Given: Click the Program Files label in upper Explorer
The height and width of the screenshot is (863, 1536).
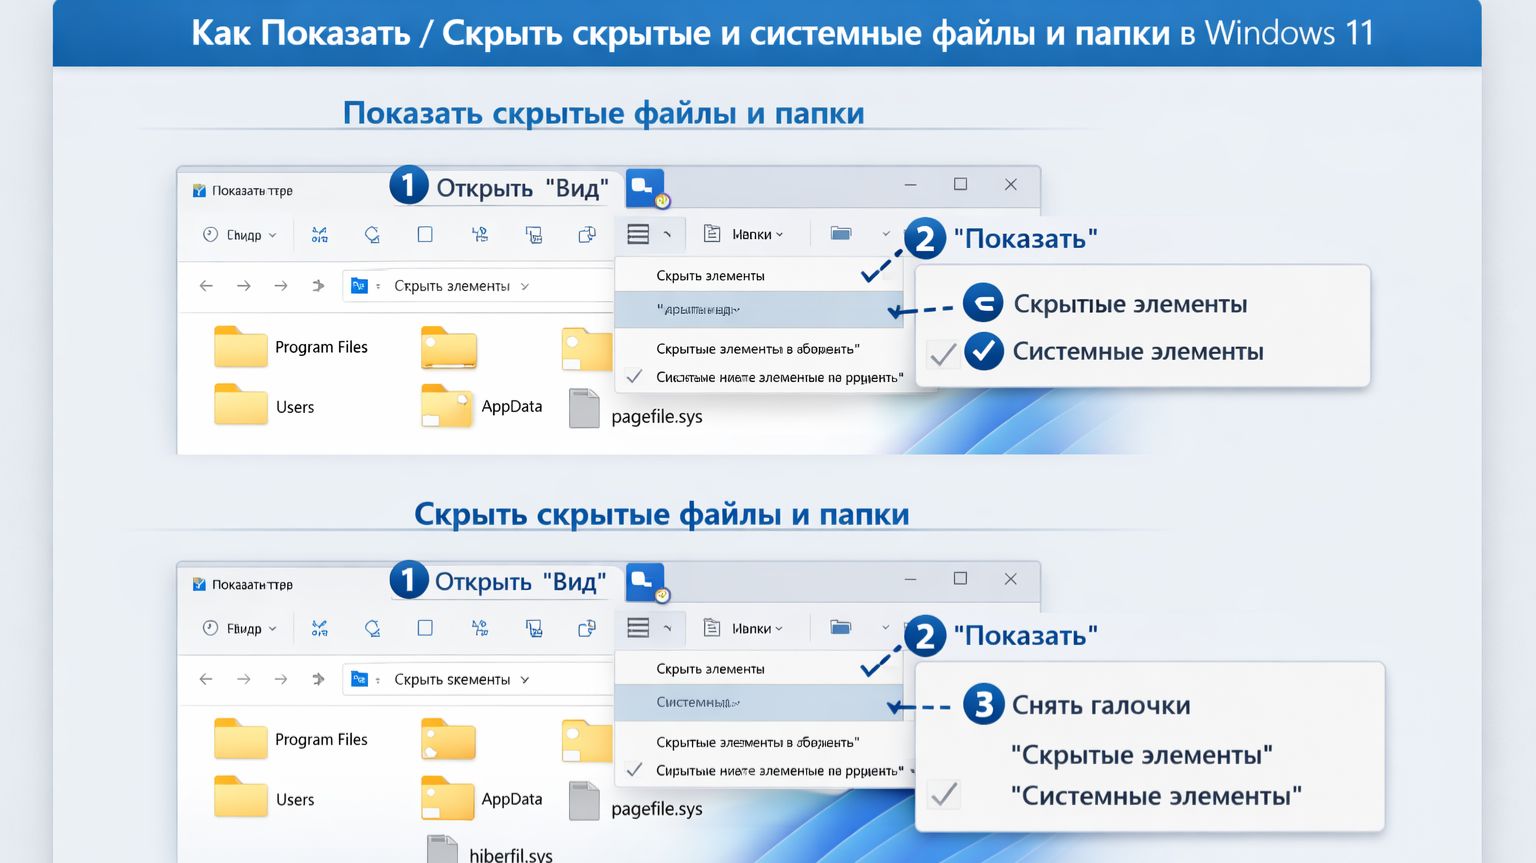Looking at the screenshot, I should (x=321, y=347).
